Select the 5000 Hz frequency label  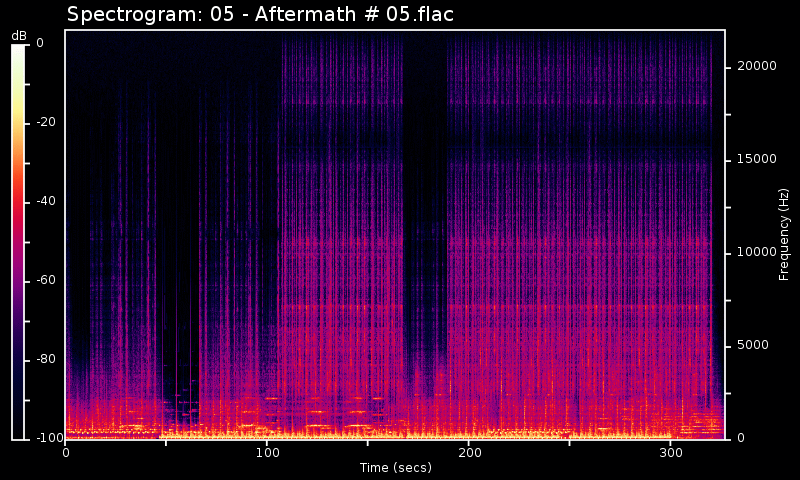tap(753, 345)
